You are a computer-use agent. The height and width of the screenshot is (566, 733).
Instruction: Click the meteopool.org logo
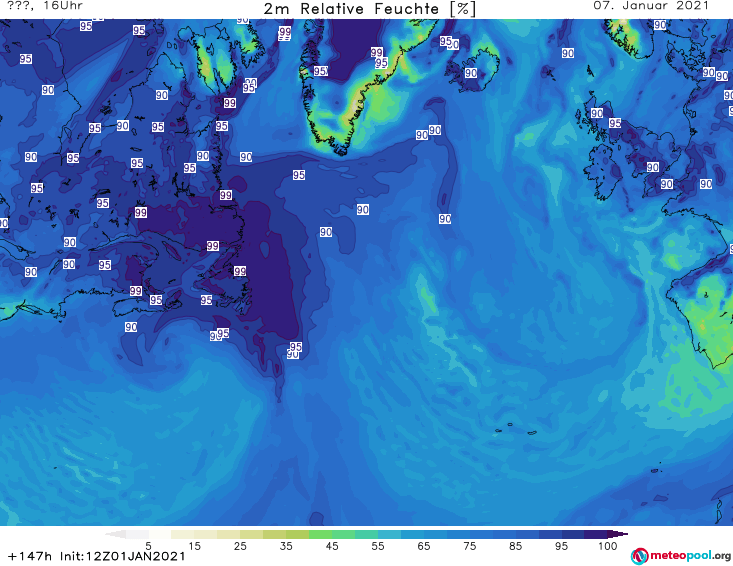click(681, 556)
